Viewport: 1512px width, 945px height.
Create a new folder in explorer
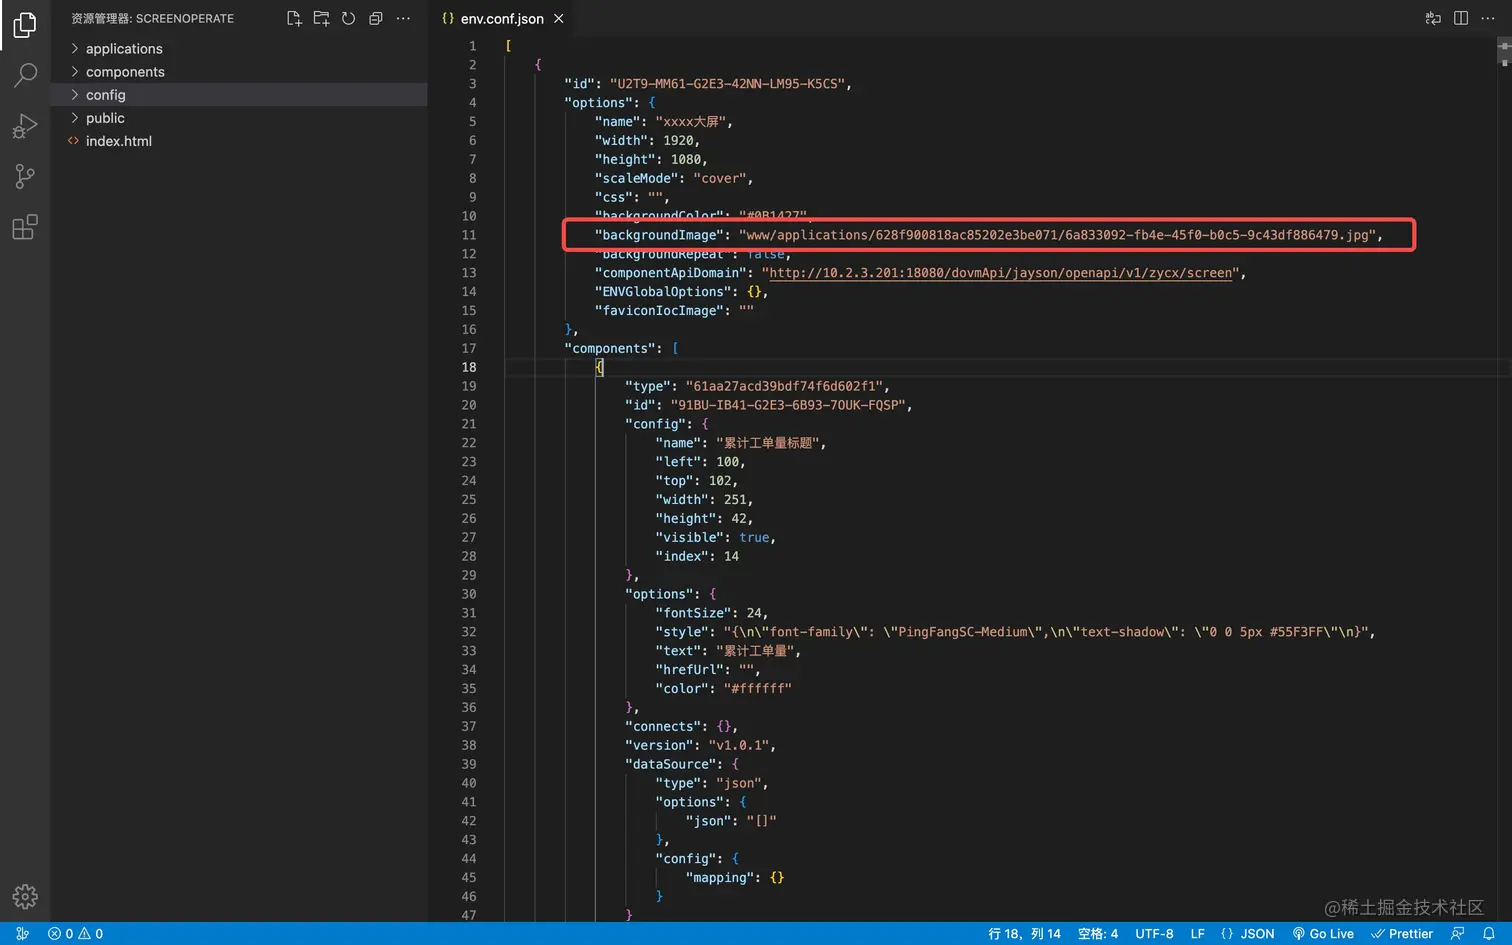pos(321,18)
